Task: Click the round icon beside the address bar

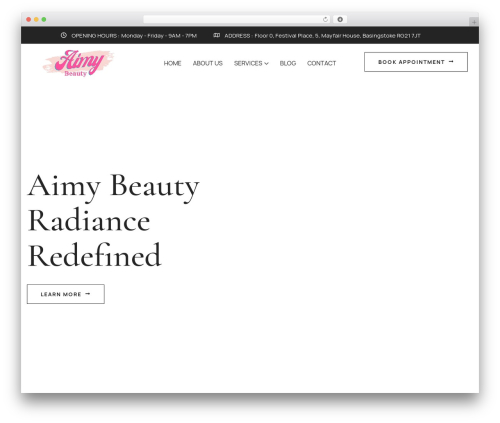Action: [x=340, y=19]
